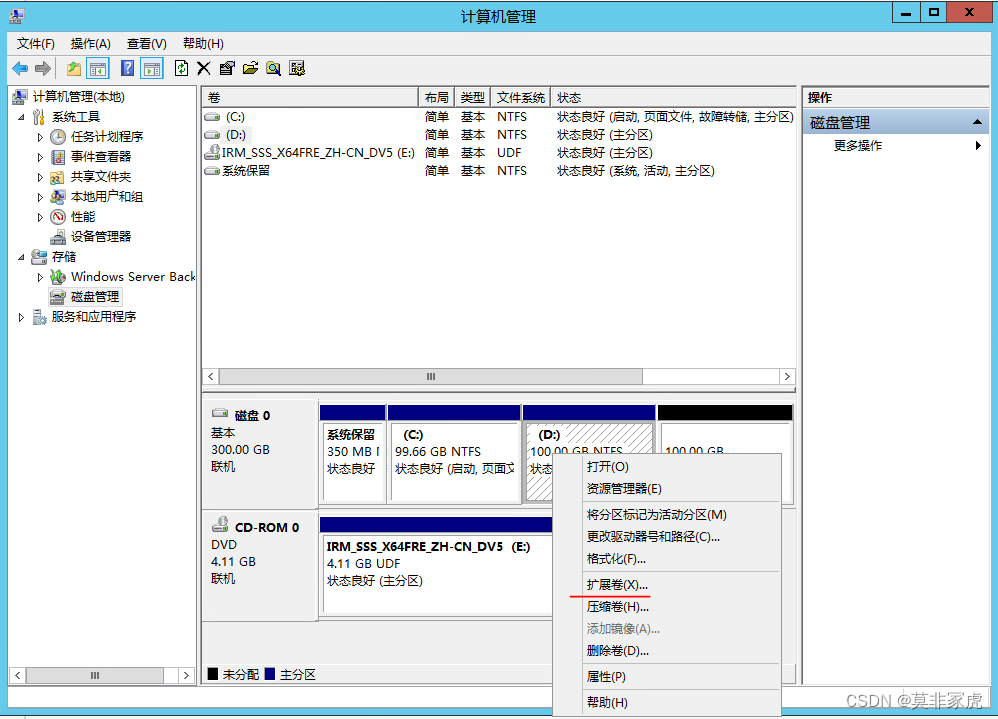Select the (D:) volume row in list
Screen dimensions: 998x719
[x=499, y=135]
